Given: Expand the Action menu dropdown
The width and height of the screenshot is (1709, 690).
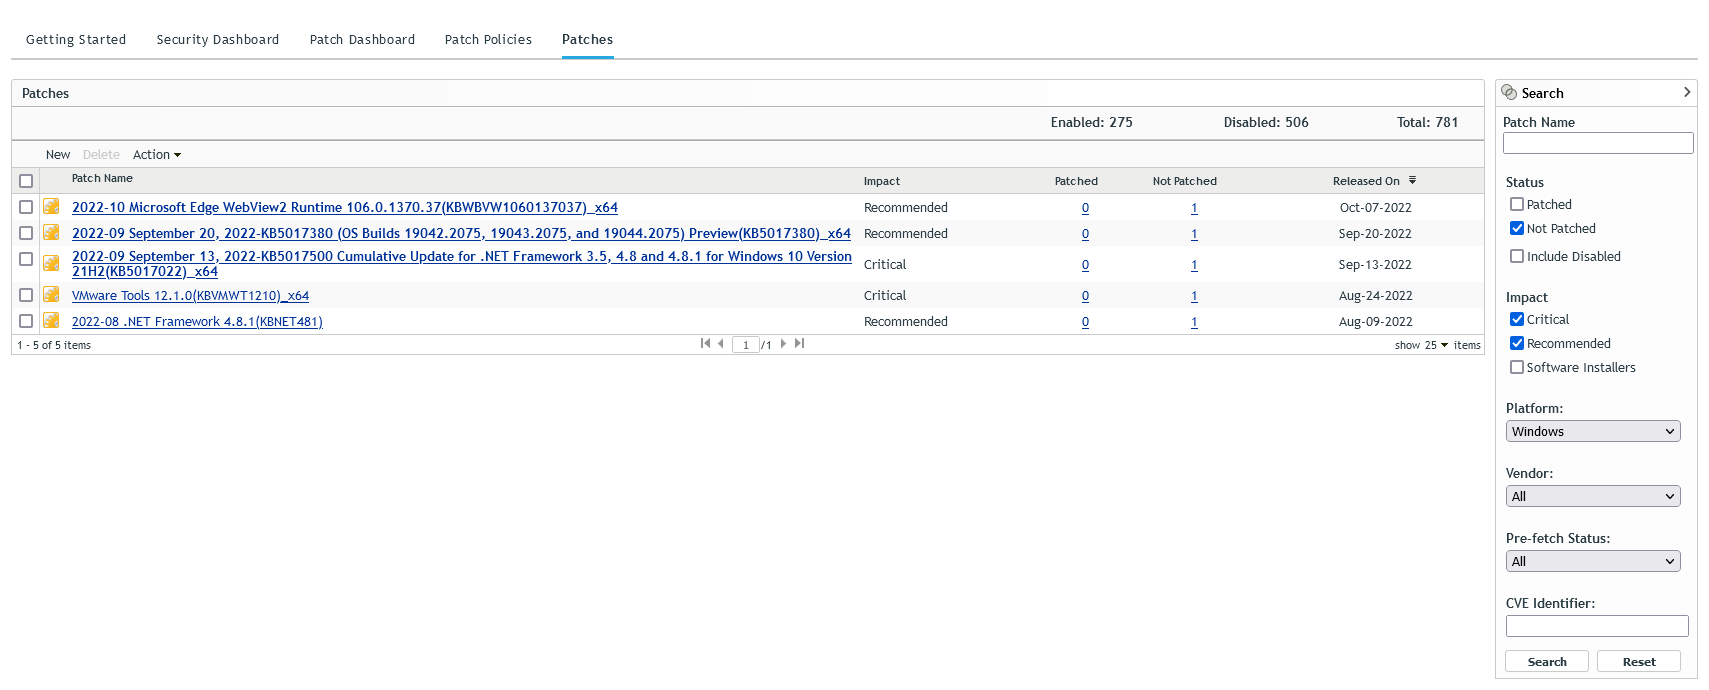Looking at the screenshot, I should coord(157,155).
